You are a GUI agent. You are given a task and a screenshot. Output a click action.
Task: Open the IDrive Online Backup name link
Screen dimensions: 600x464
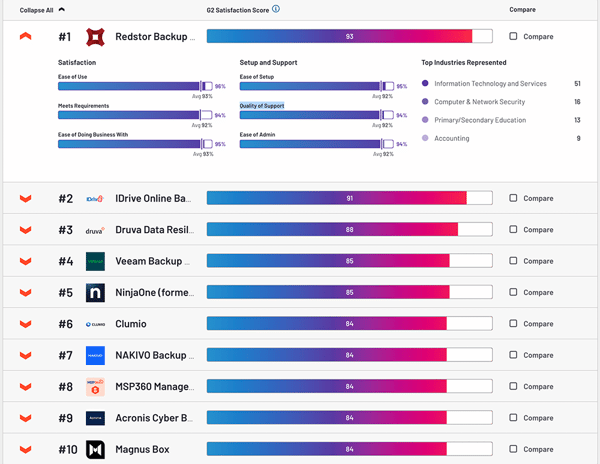click(x=153, y=199)
